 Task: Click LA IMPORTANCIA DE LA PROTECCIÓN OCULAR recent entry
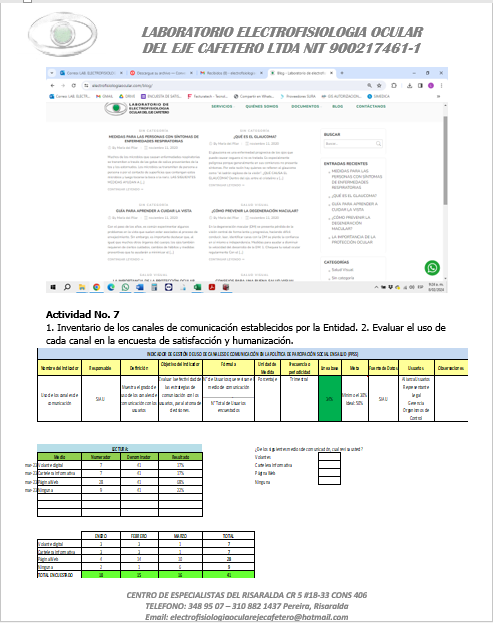[x=354, y=240]
